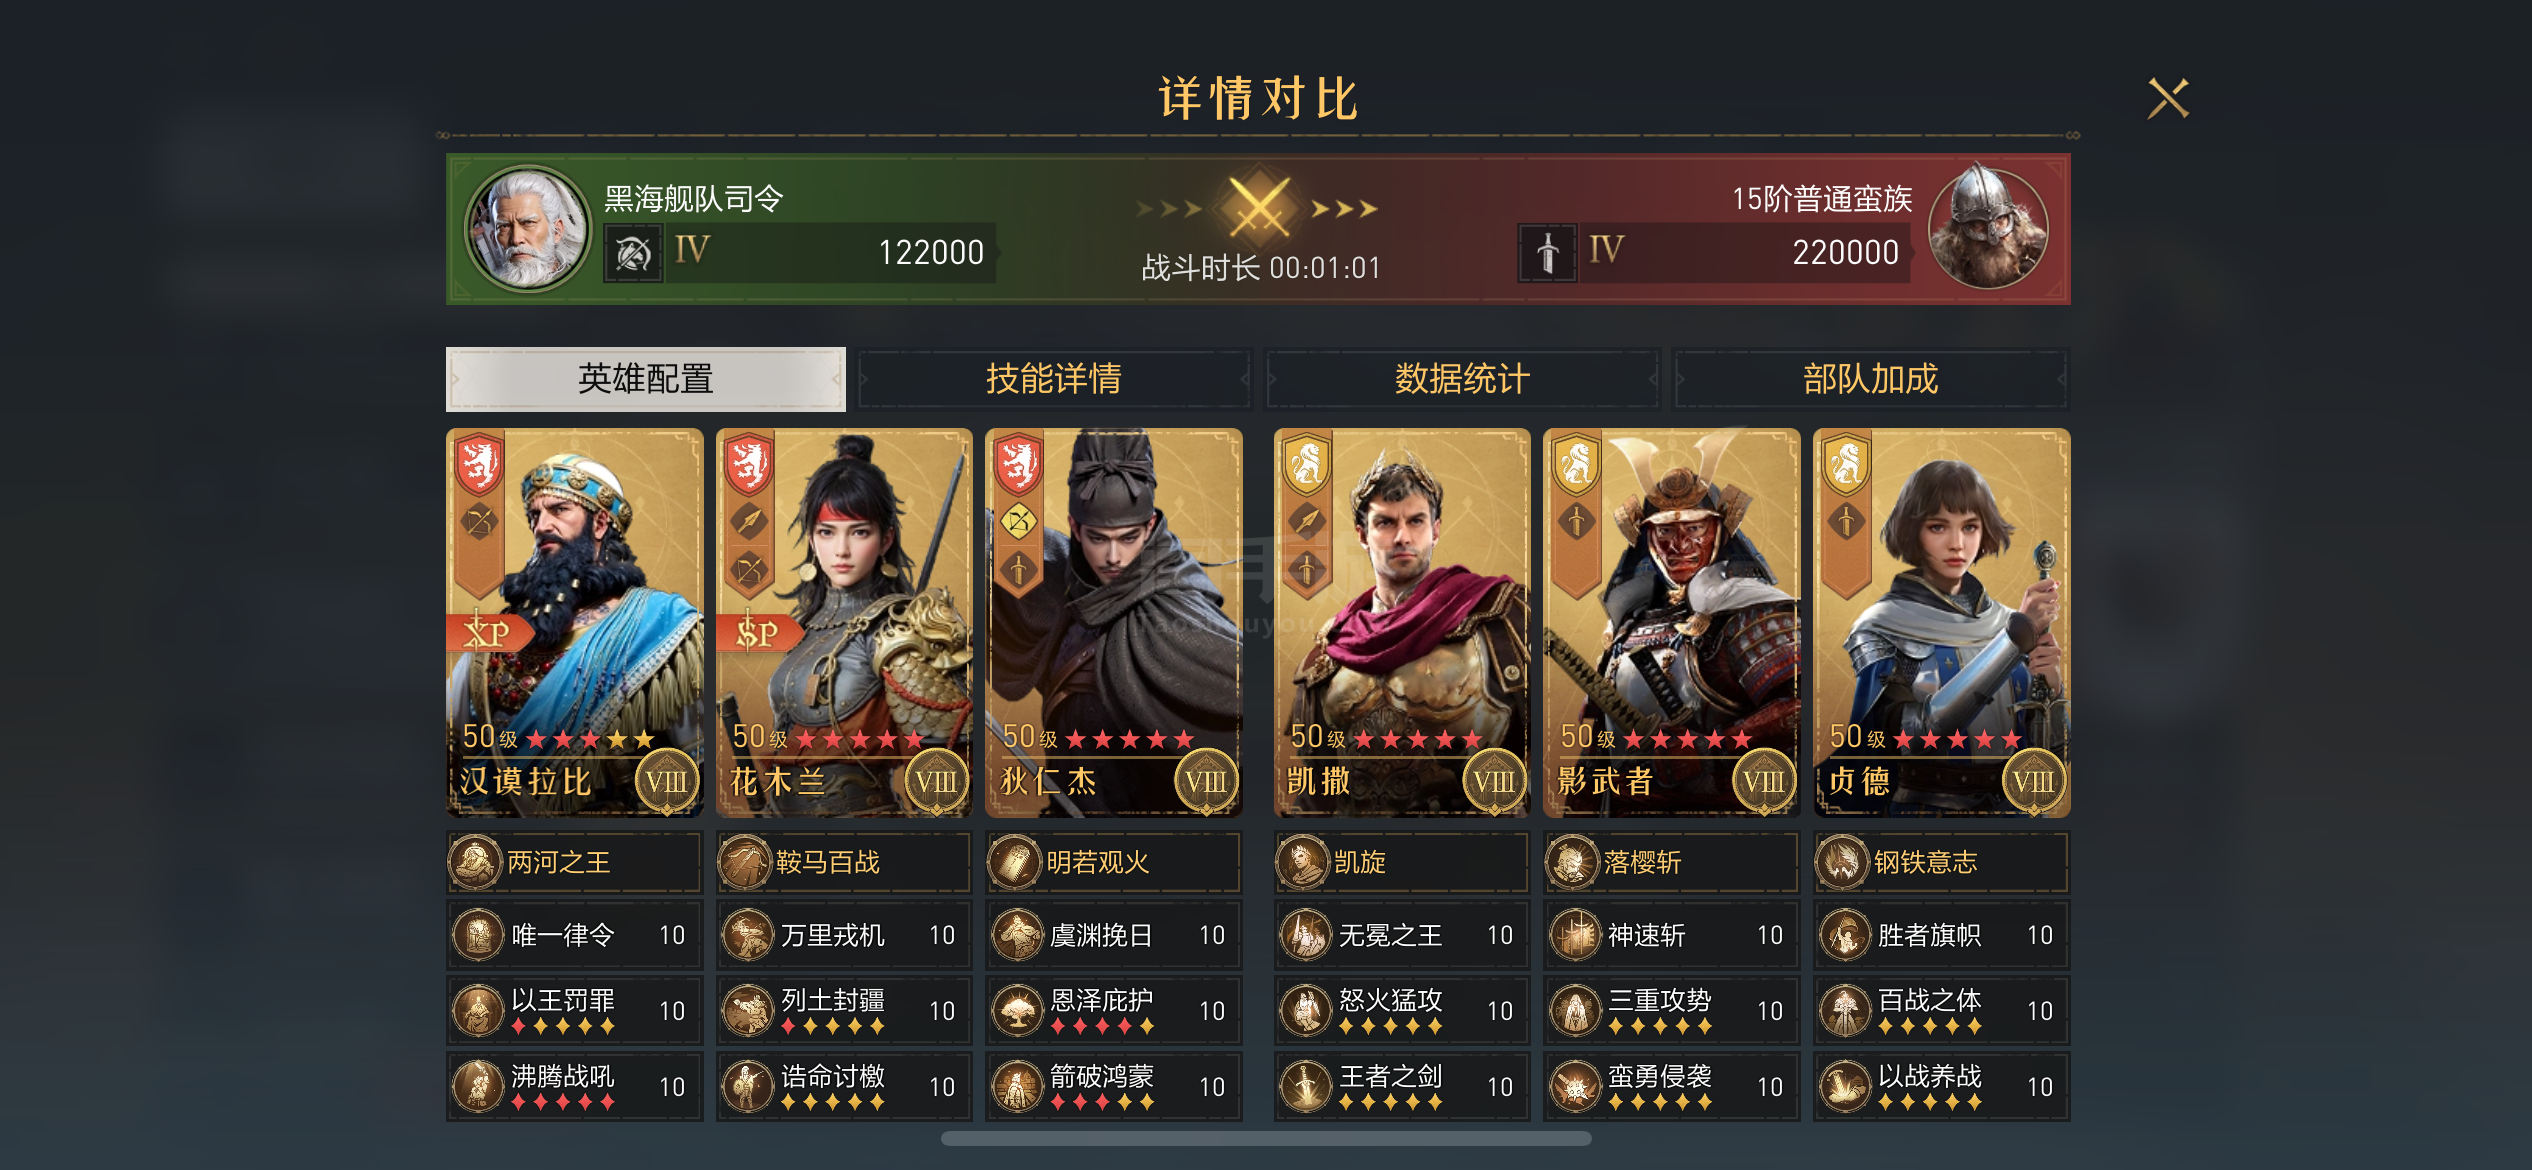The height and width of the screenshot is (1170, 2532).
Task: Click the horizontal scrollbar at bottom
Action: click(1266, 1138)
